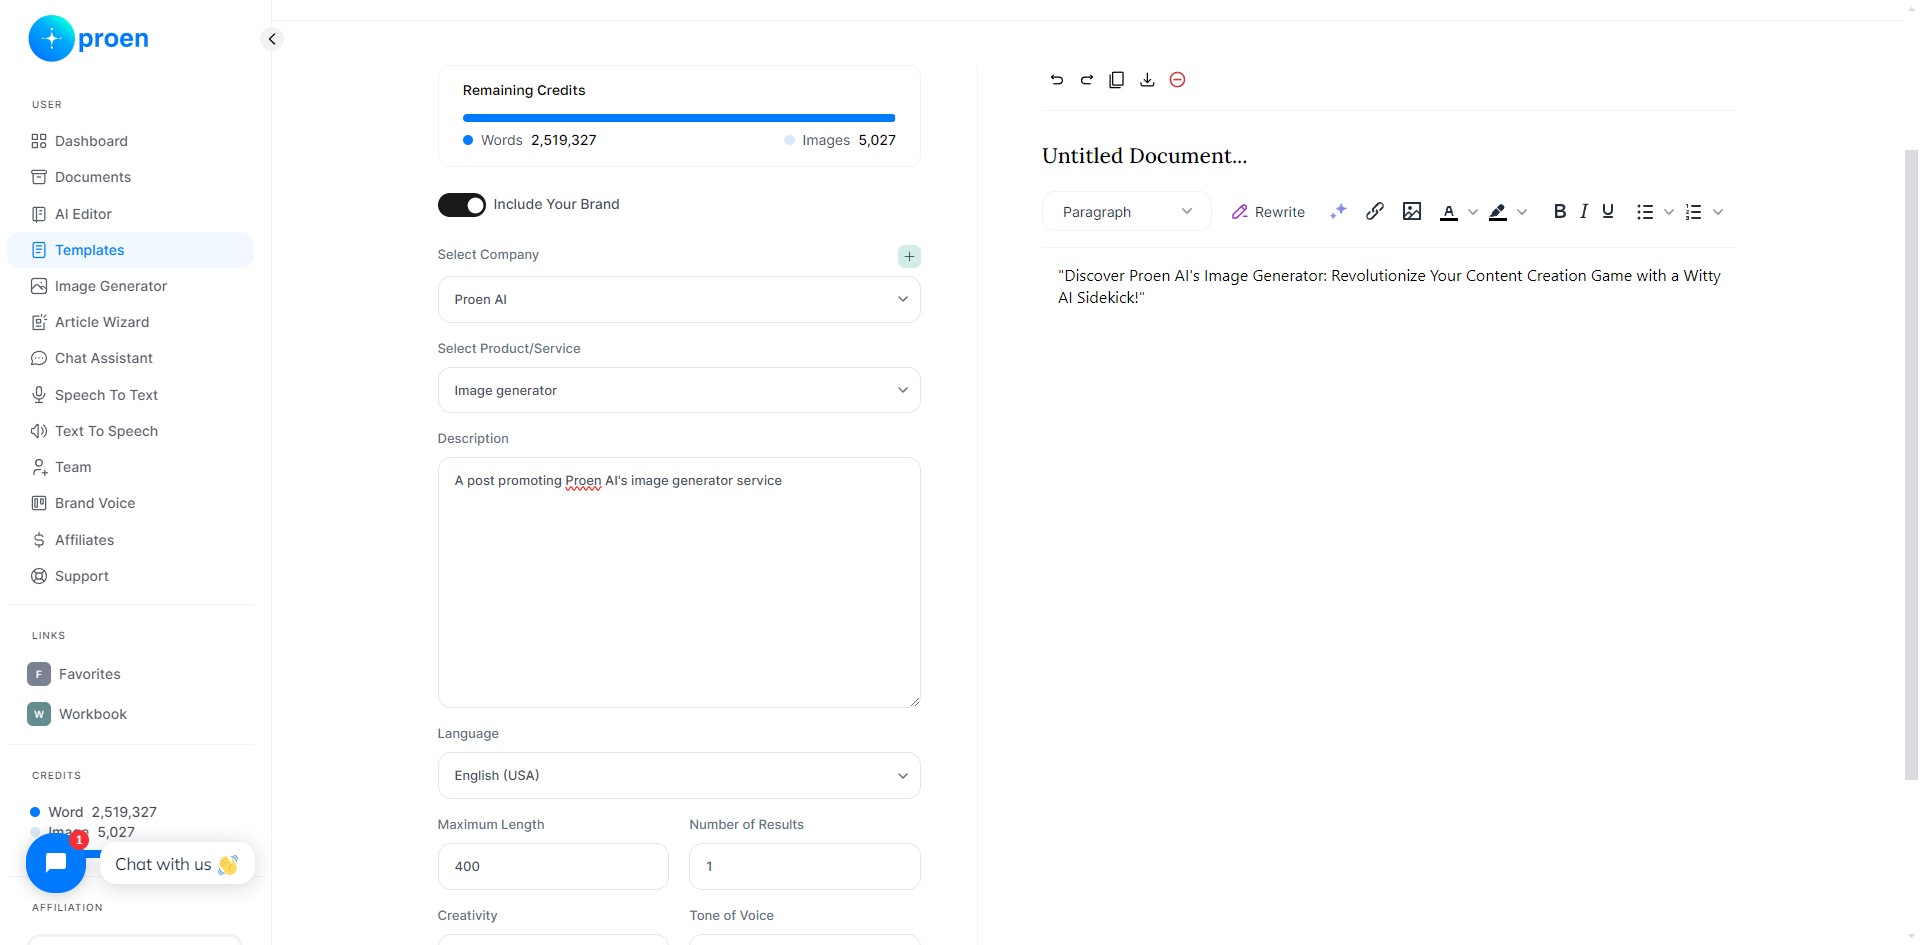1920x945 pixels.
Task: Grab the Description textarea resize handle
Action: point(914,702)
